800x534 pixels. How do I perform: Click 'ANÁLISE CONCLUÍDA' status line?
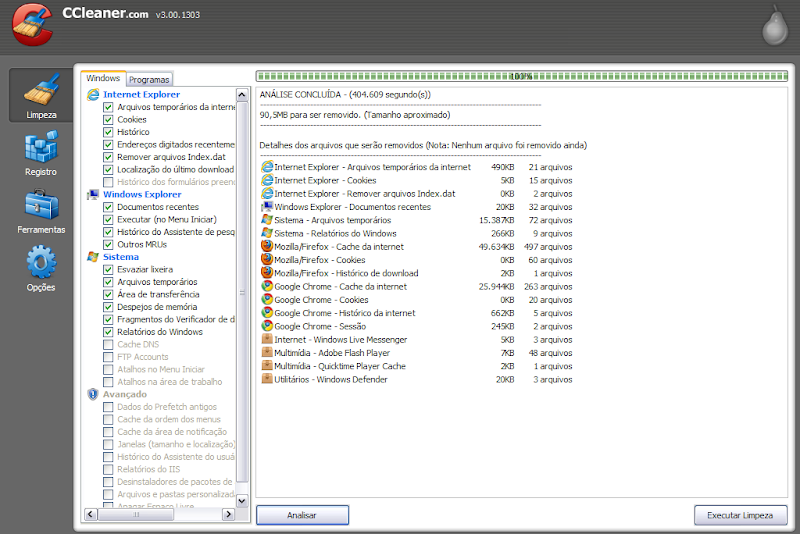point(345,95)
